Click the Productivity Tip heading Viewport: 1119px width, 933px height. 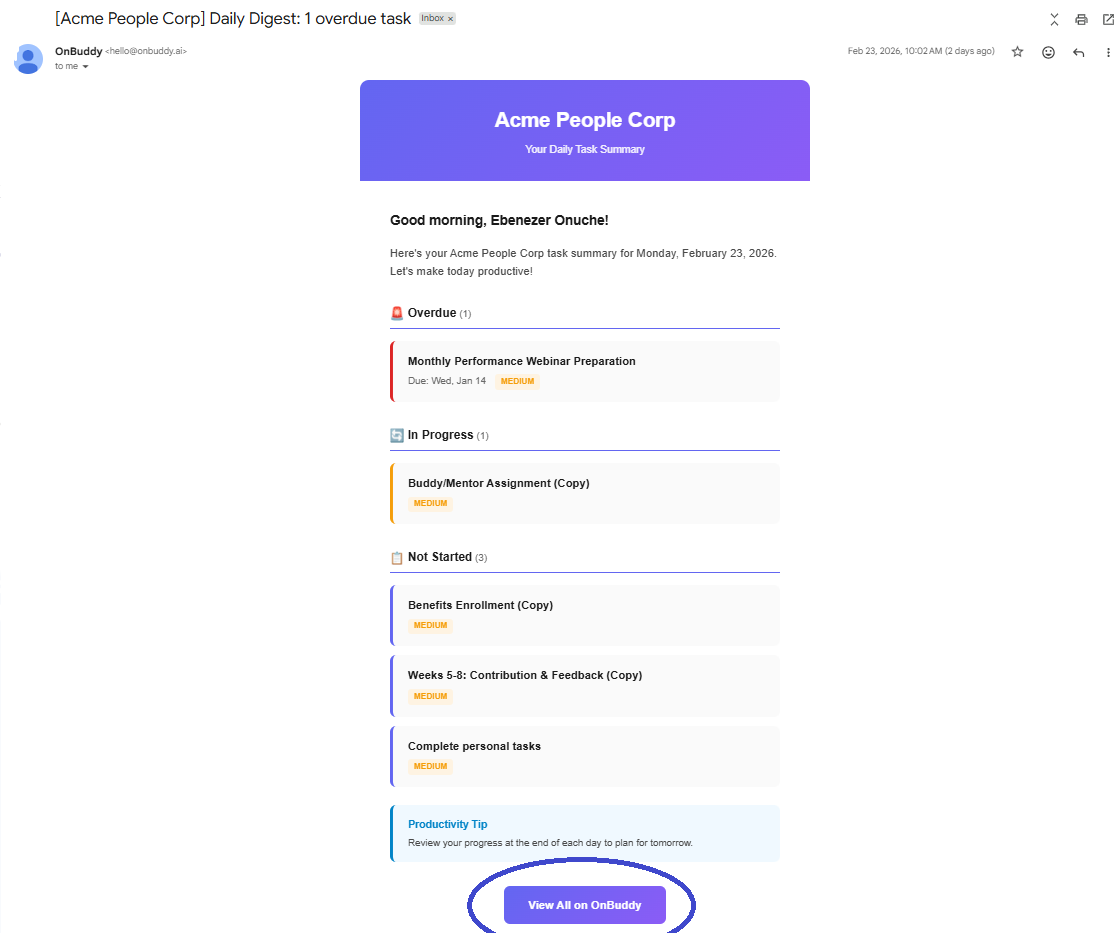447,824
